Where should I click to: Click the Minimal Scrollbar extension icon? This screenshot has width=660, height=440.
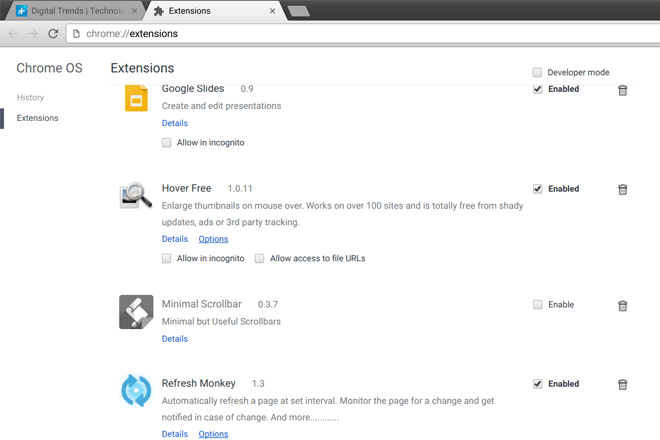tap(136, 312)
